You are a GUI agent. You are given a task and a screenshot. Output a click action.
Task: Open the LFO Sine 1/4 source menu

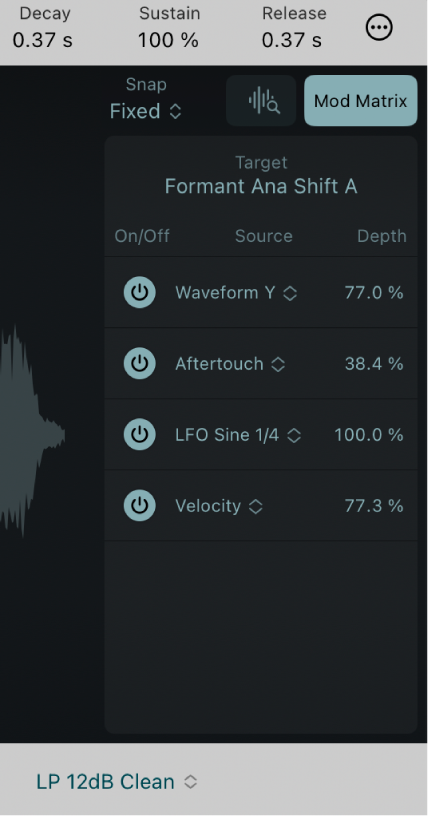[x=238, y=435]
